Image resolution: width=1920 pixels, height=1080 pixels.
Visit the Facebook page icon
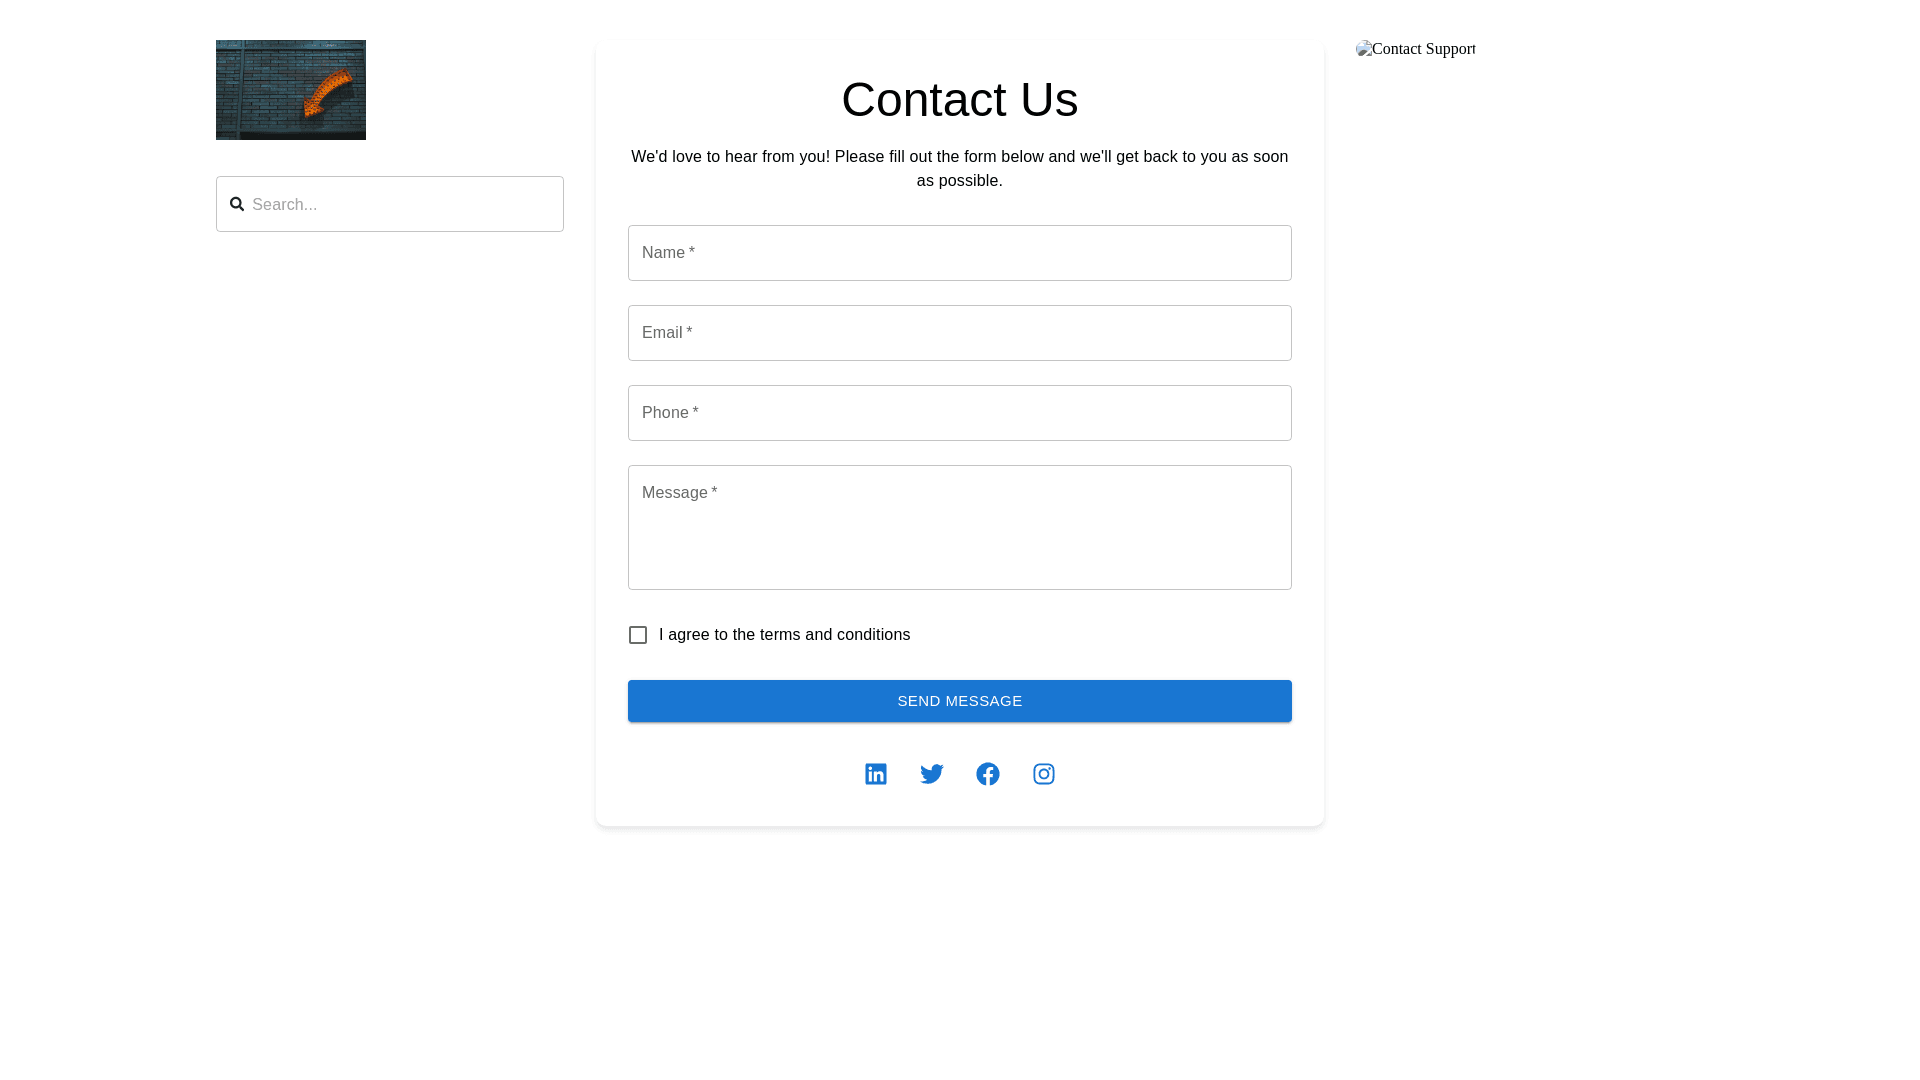(987, 774)
